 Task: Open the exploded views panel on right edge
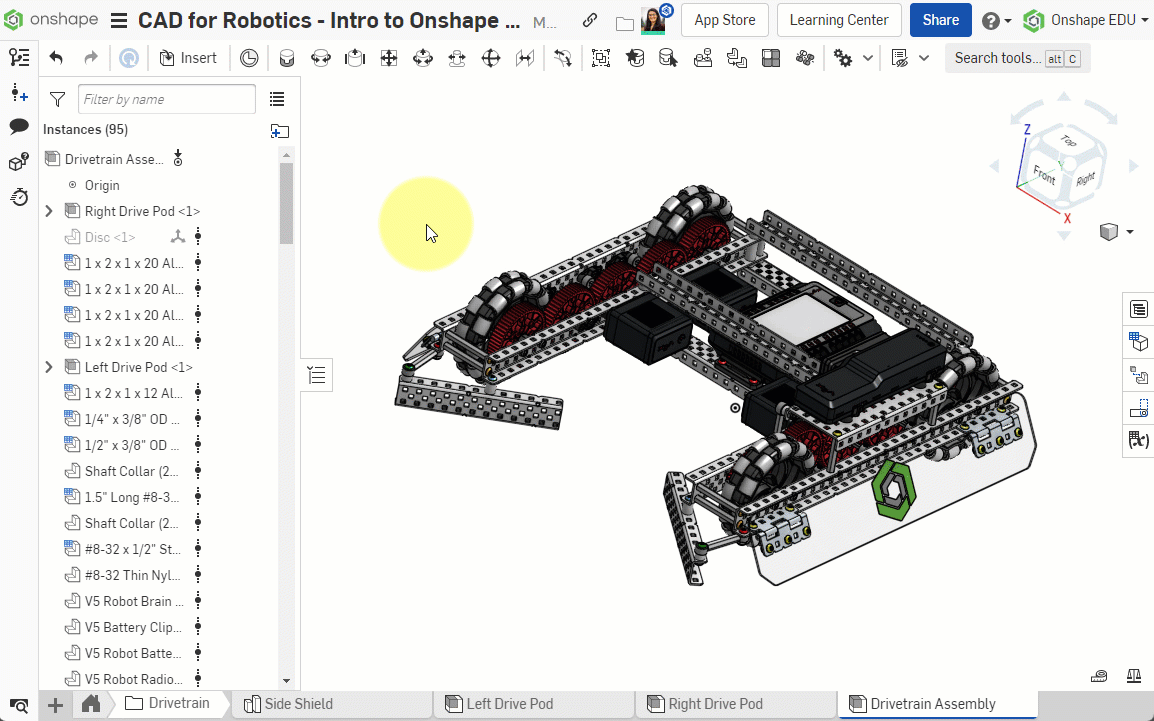[1138, 375]
